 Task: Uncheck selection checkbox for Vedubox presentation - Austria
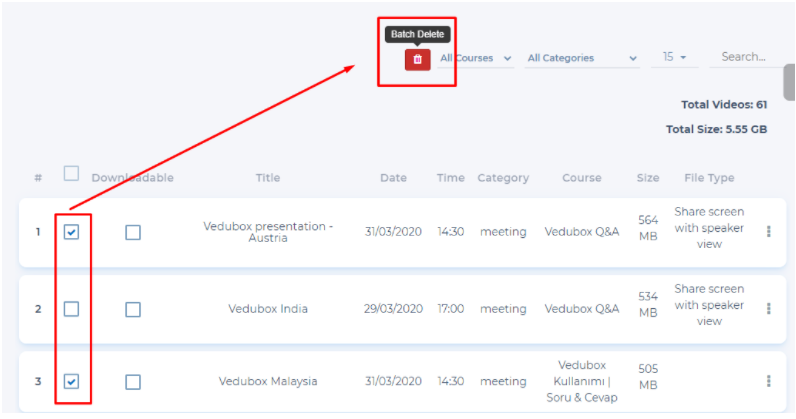click(x=72, y=232)
